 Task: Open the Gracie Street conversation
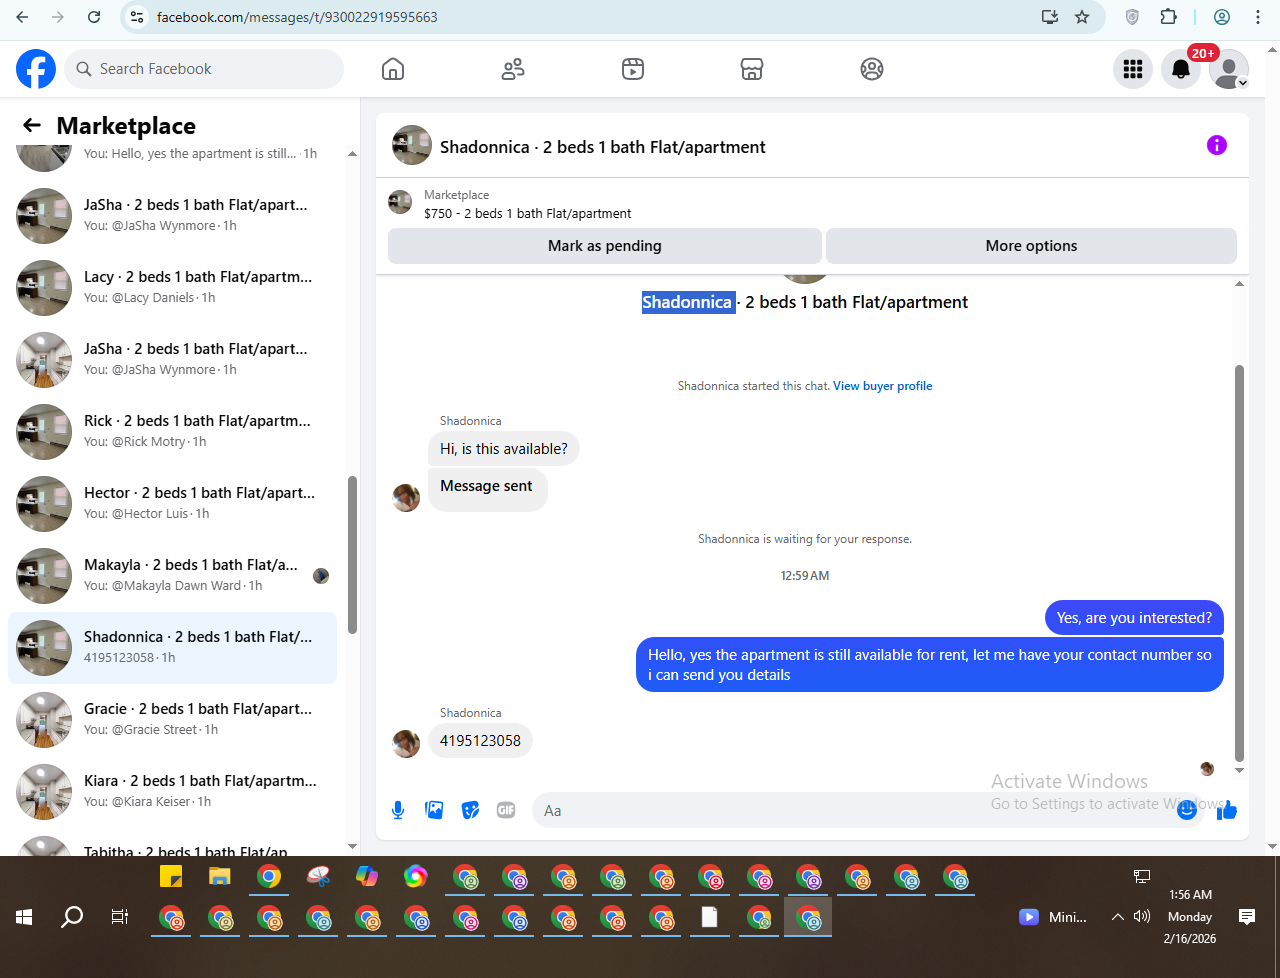coord(173,720)
